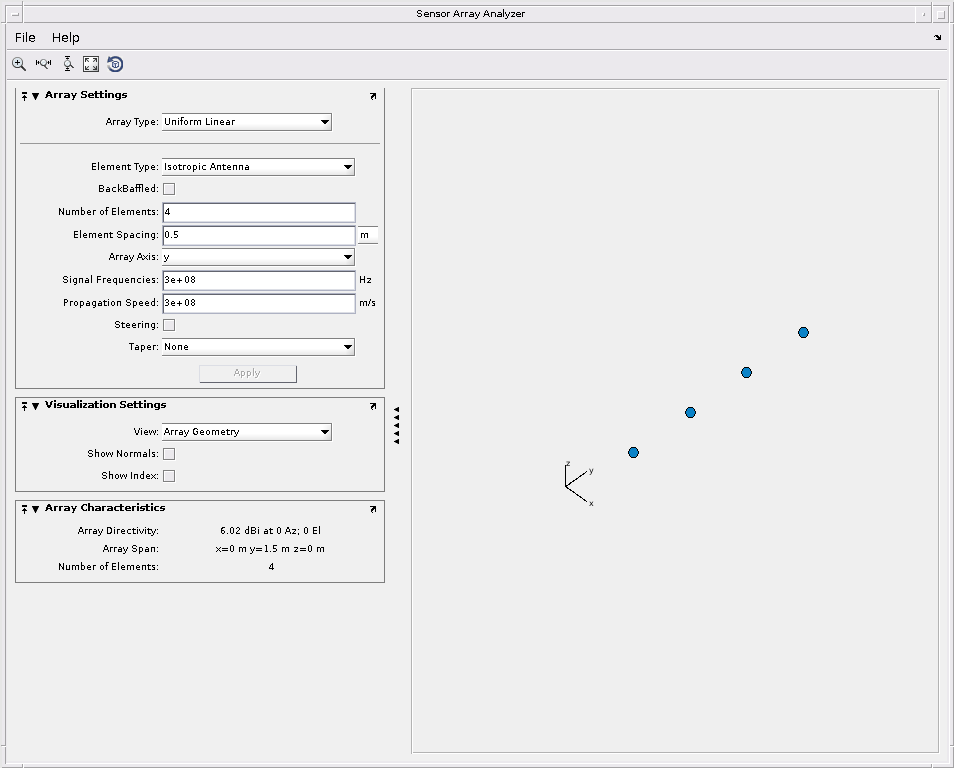Collapse the Array Characteristics panel
The image size is (954, 768).
35,509
